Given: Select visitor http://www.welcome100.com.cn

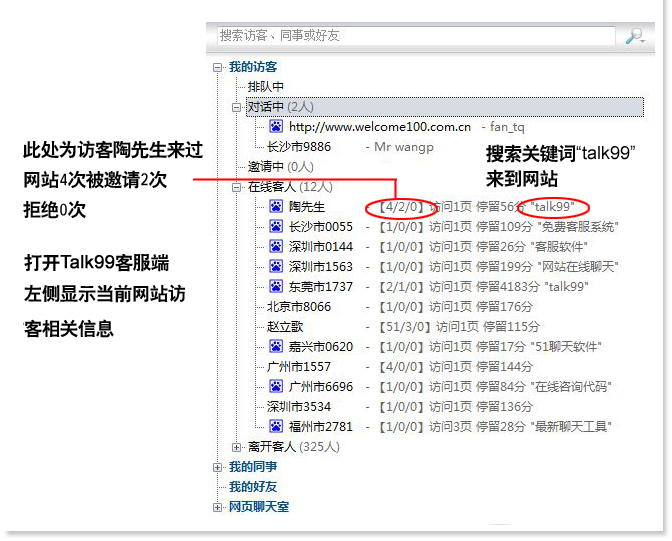Looking at the screenshot, I should [380, 127].
